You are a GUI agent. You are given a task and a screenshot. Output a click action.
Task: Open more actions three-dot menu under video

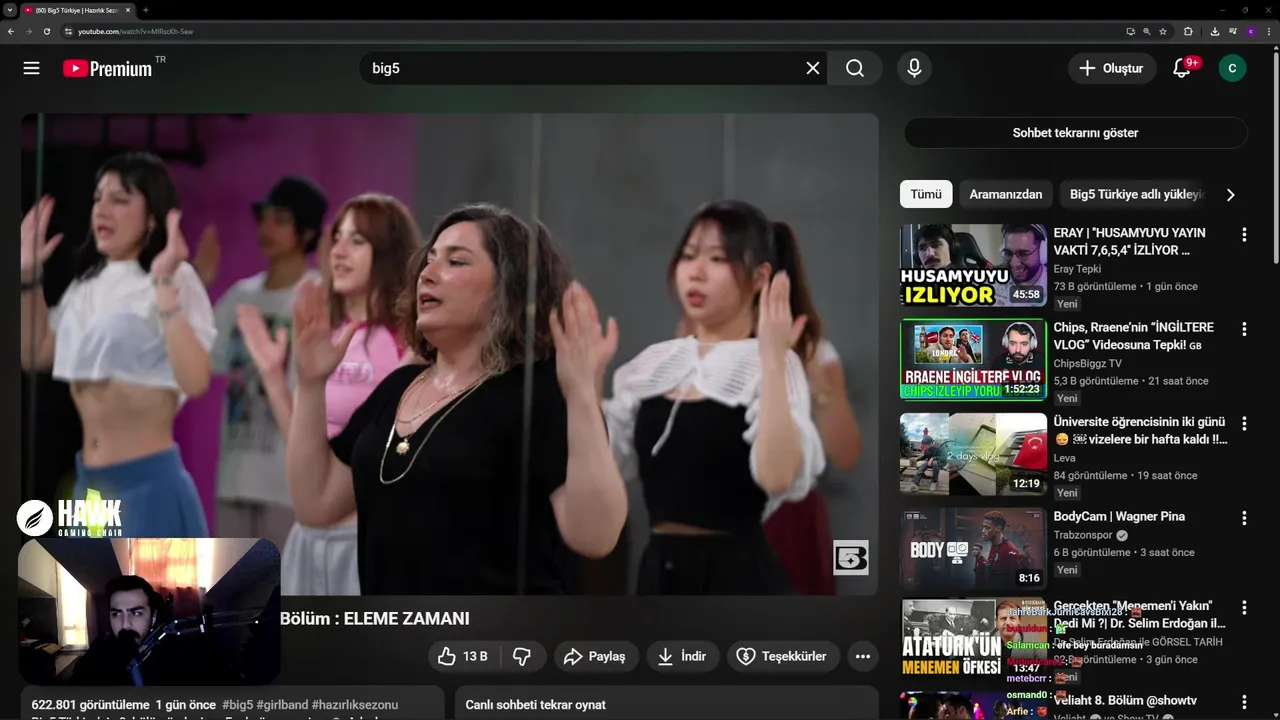pos(862,656)
